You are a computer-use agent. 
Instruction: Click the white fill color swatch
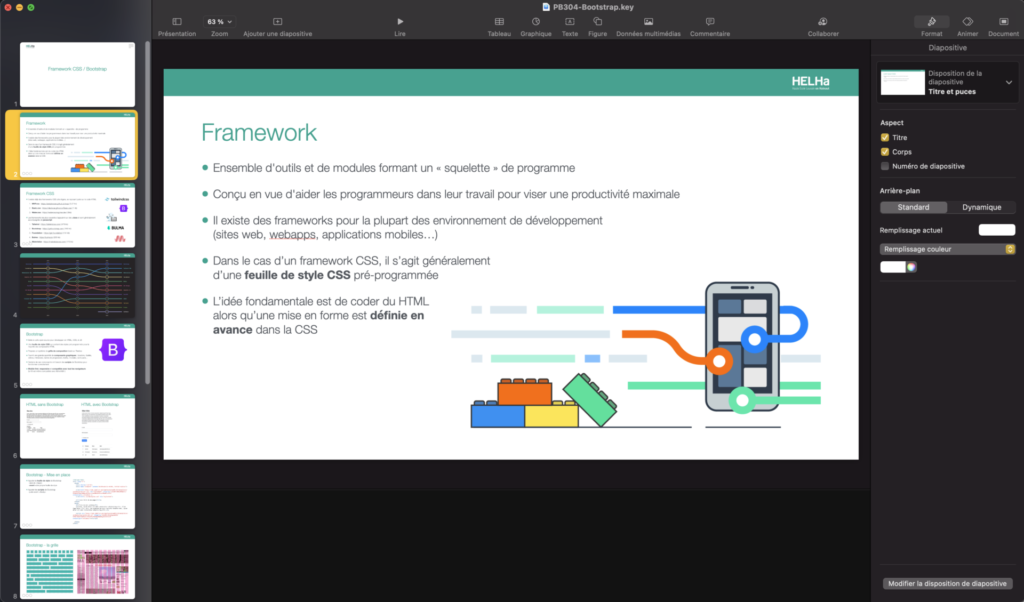click(x=891, y=267)
